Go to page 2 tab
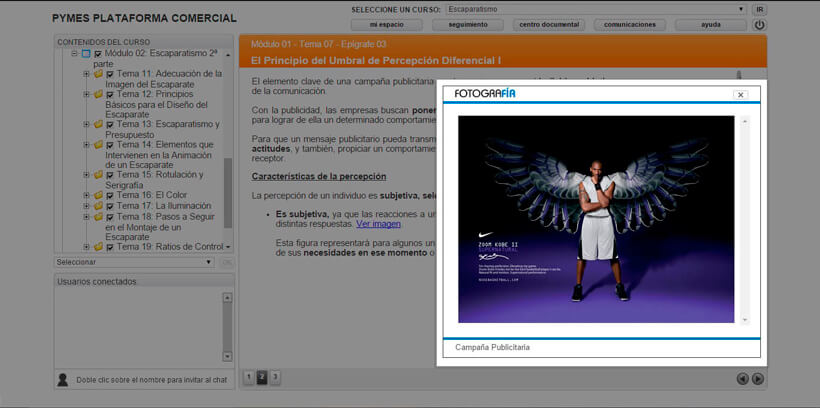This screenshot has height=408, width=820. [262, 377]
